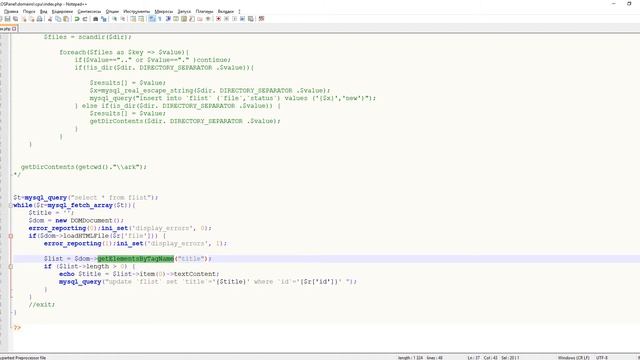Click the Save file toolbar icon
640x360 pixels.
tap(7, 19)
